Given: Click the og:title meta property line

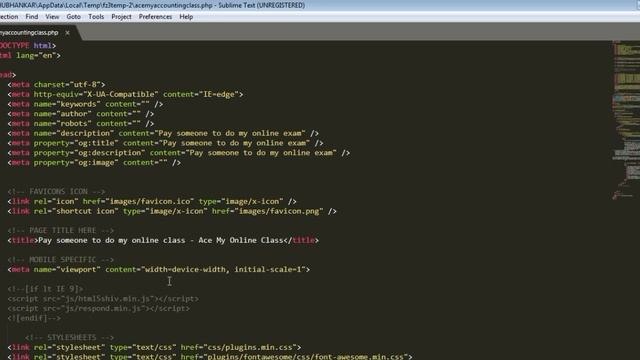Looking at the screenshot, I should pos(165,143).
